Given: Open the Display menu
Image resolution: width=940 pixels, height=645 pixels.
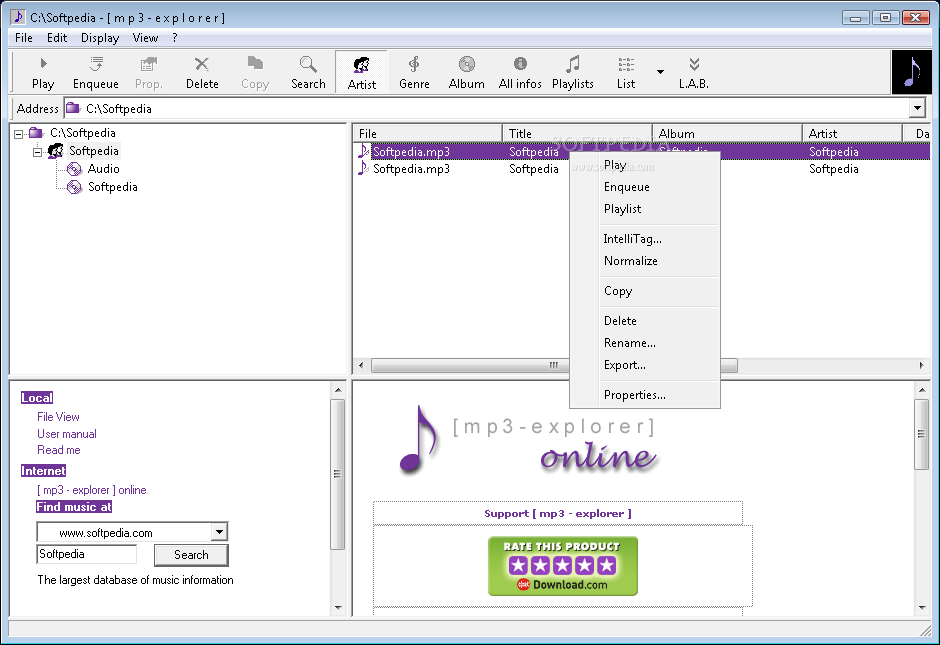Looking at the screenshot, I should [x=100, y=38].
